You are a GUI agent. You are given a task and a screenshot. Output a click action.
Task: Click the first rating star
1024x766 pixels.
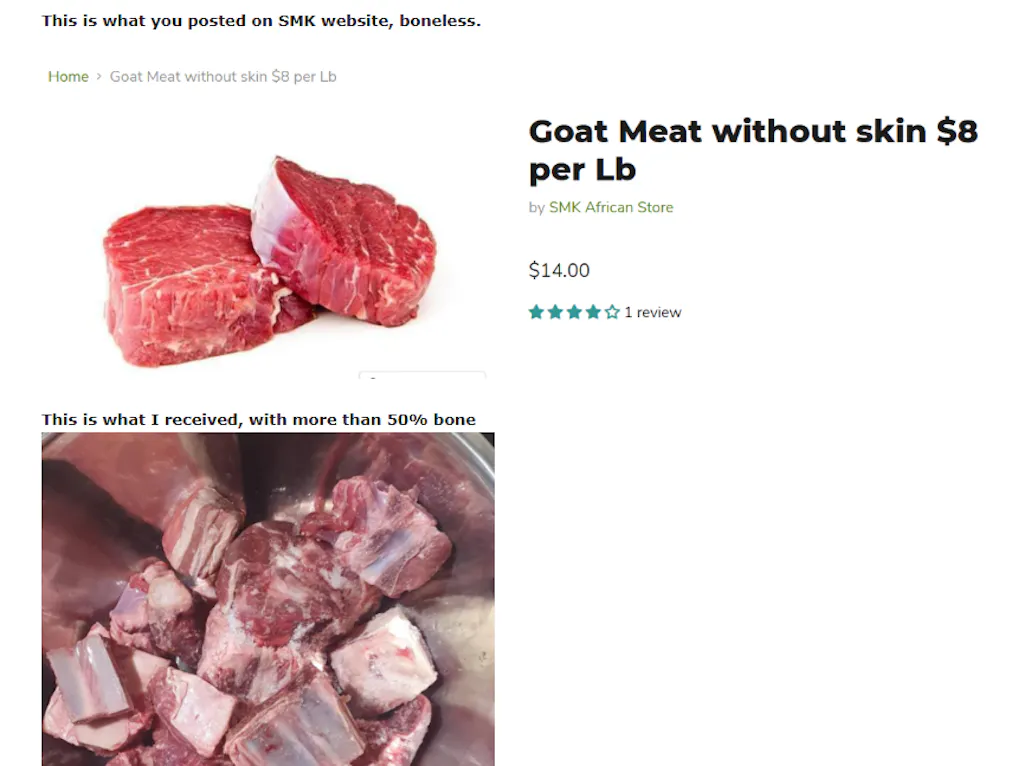click(x=536, y=313)
